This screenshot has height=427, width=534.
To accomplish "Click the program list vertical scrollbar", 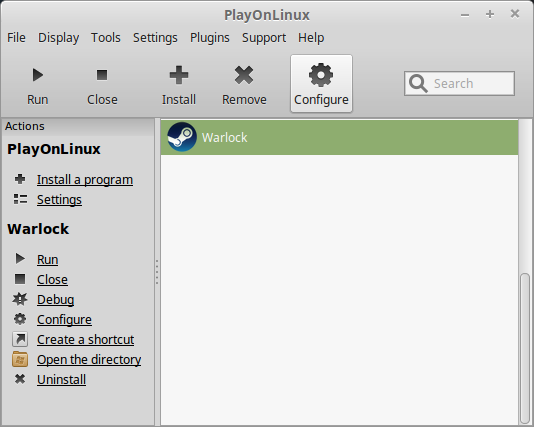I will tap(525, 349).
